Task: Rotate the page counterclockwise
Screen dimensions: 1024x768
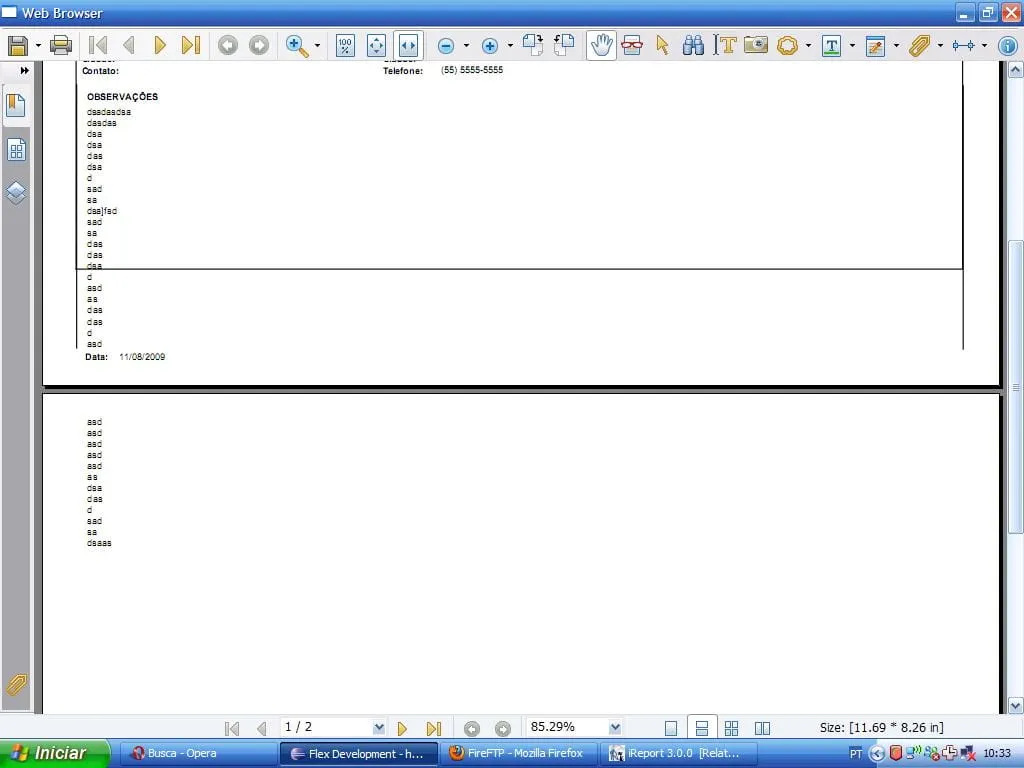Action: pos(564,45)
